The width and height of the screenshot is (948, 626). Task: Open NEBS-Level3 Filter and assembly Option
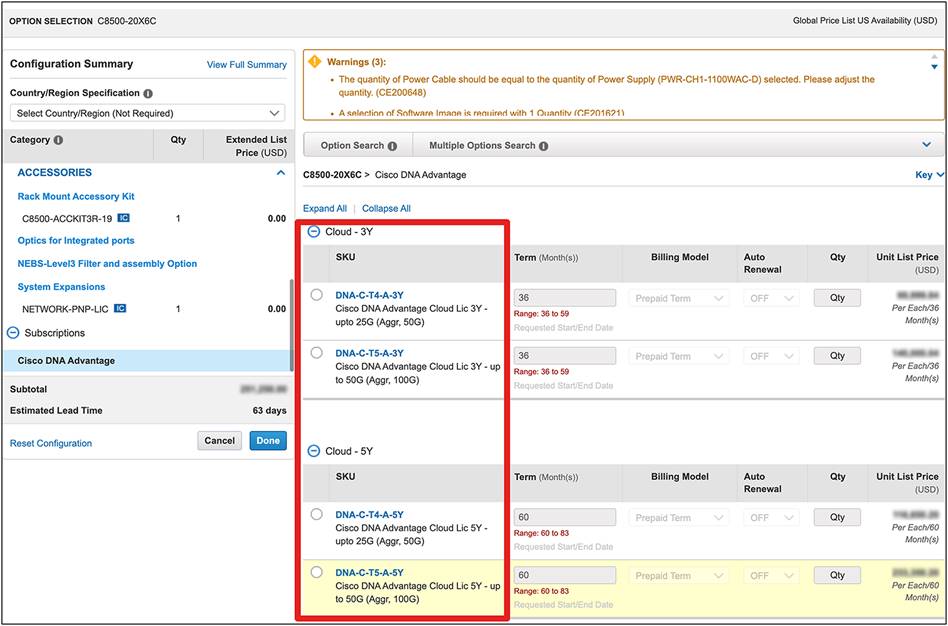coord(107,264)
